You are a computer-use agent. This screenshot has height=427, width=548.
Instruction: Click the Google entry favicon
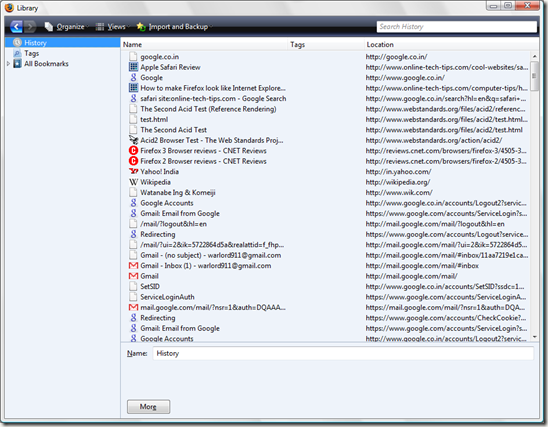133,77
